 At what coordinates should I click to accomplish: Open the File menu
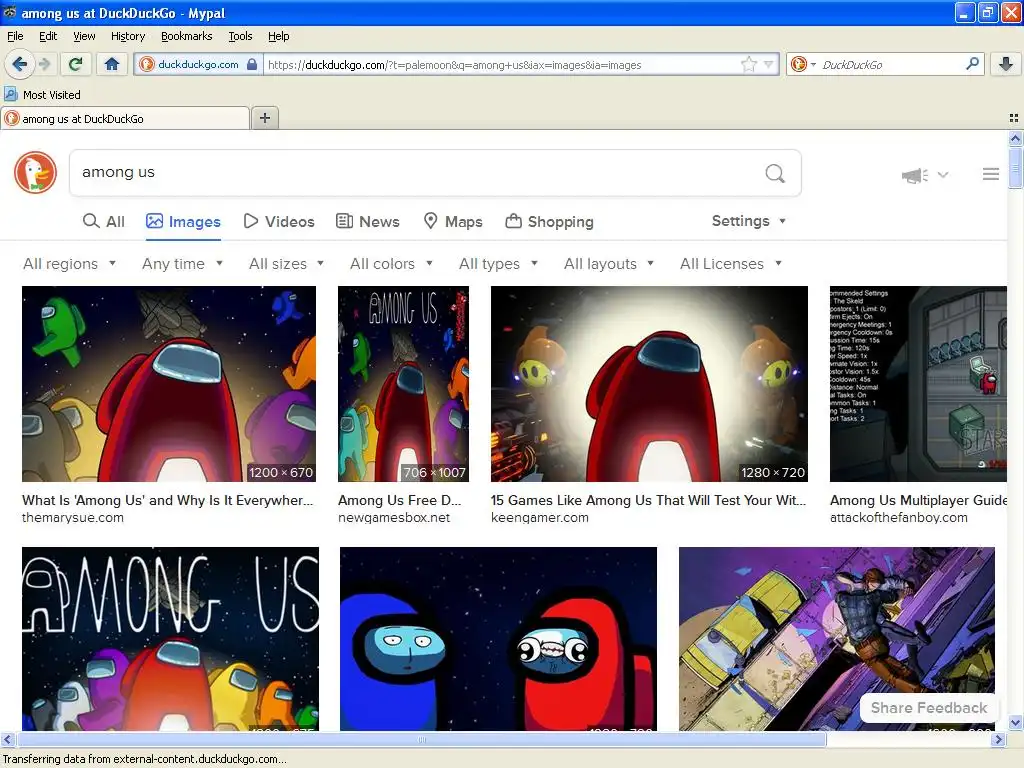(15, 36)
